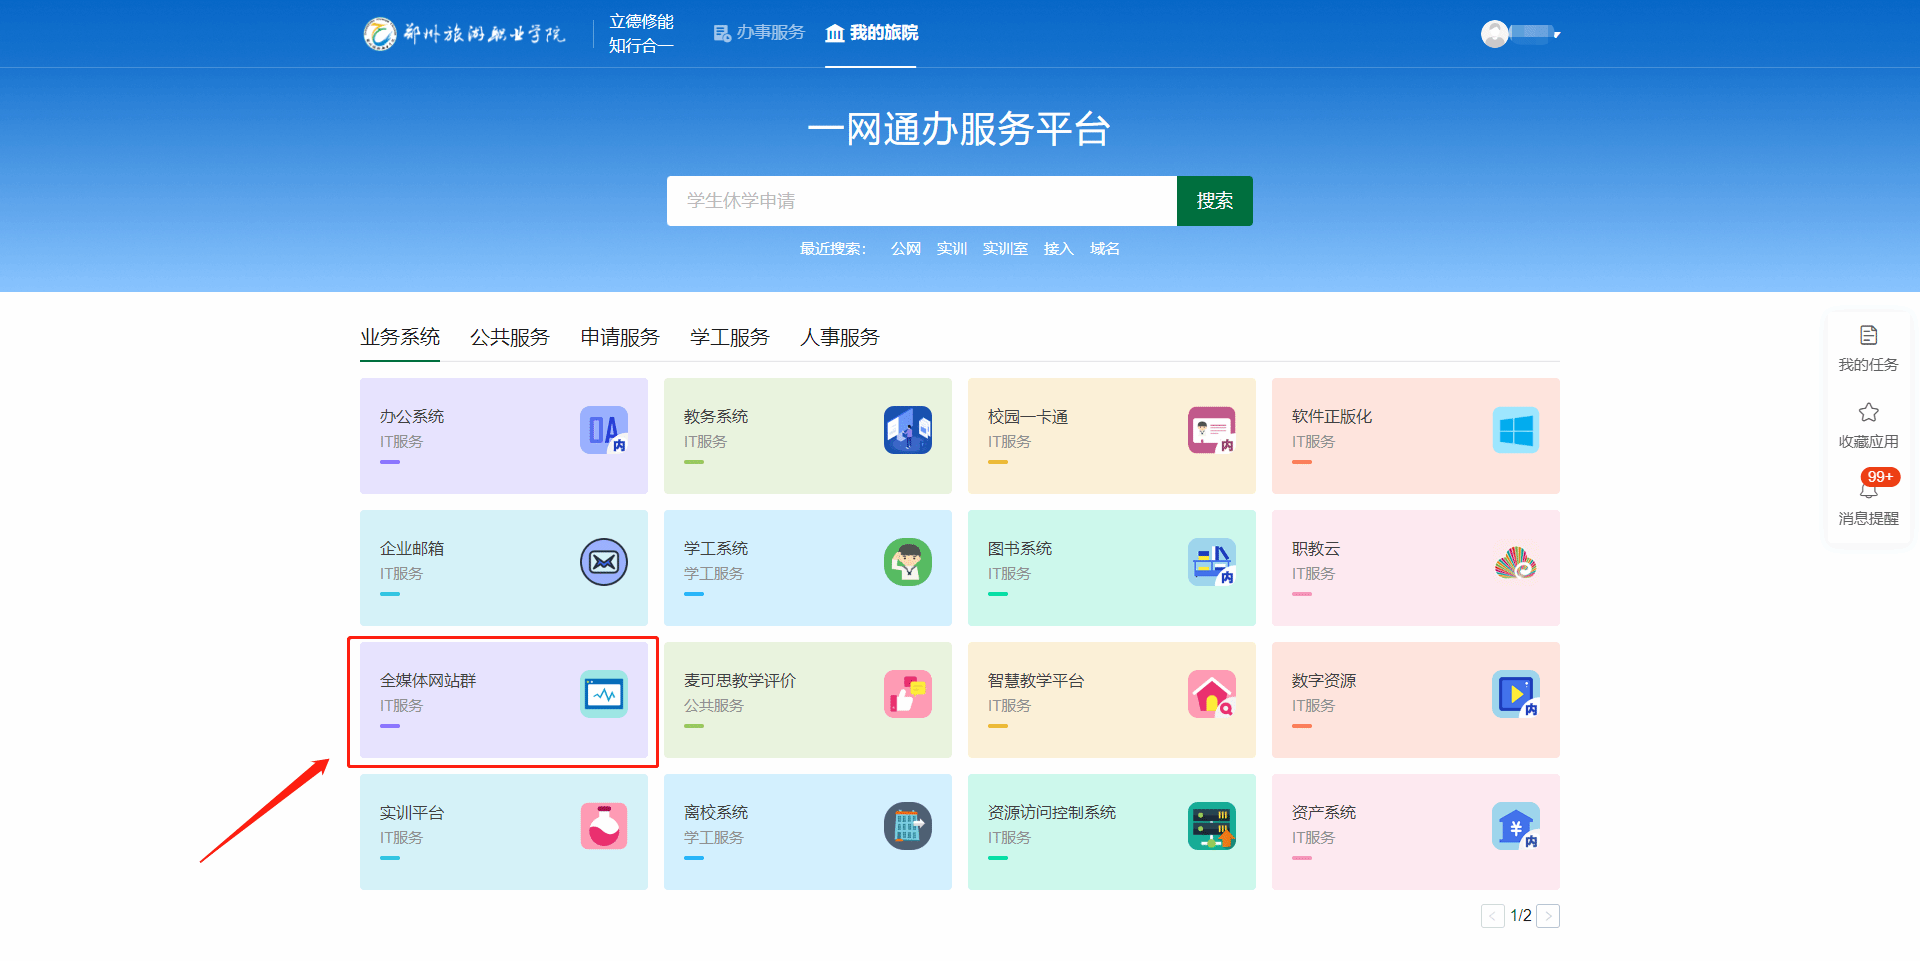Expand the user account dropdown

coord(1521,34)
